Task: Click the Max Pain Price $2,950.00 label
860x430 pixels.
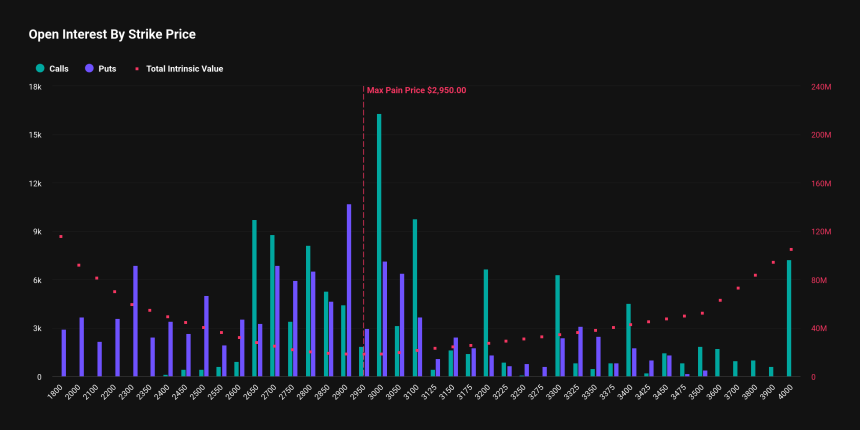Action: point(416,90)
